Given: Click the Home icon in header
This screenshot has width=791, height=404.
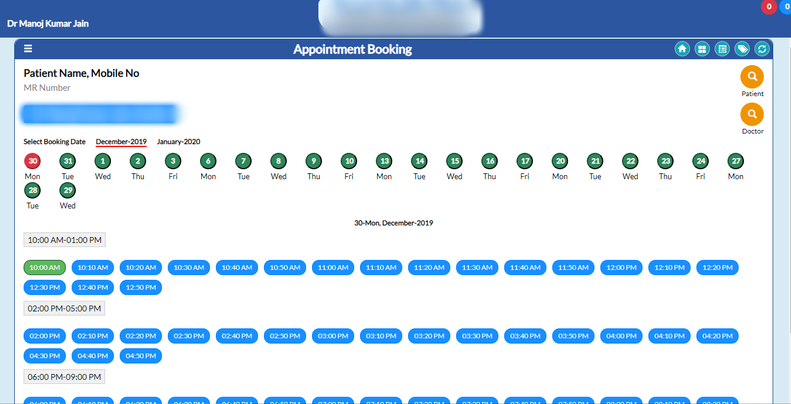Looking at the screenshot, I should (681, 49).
